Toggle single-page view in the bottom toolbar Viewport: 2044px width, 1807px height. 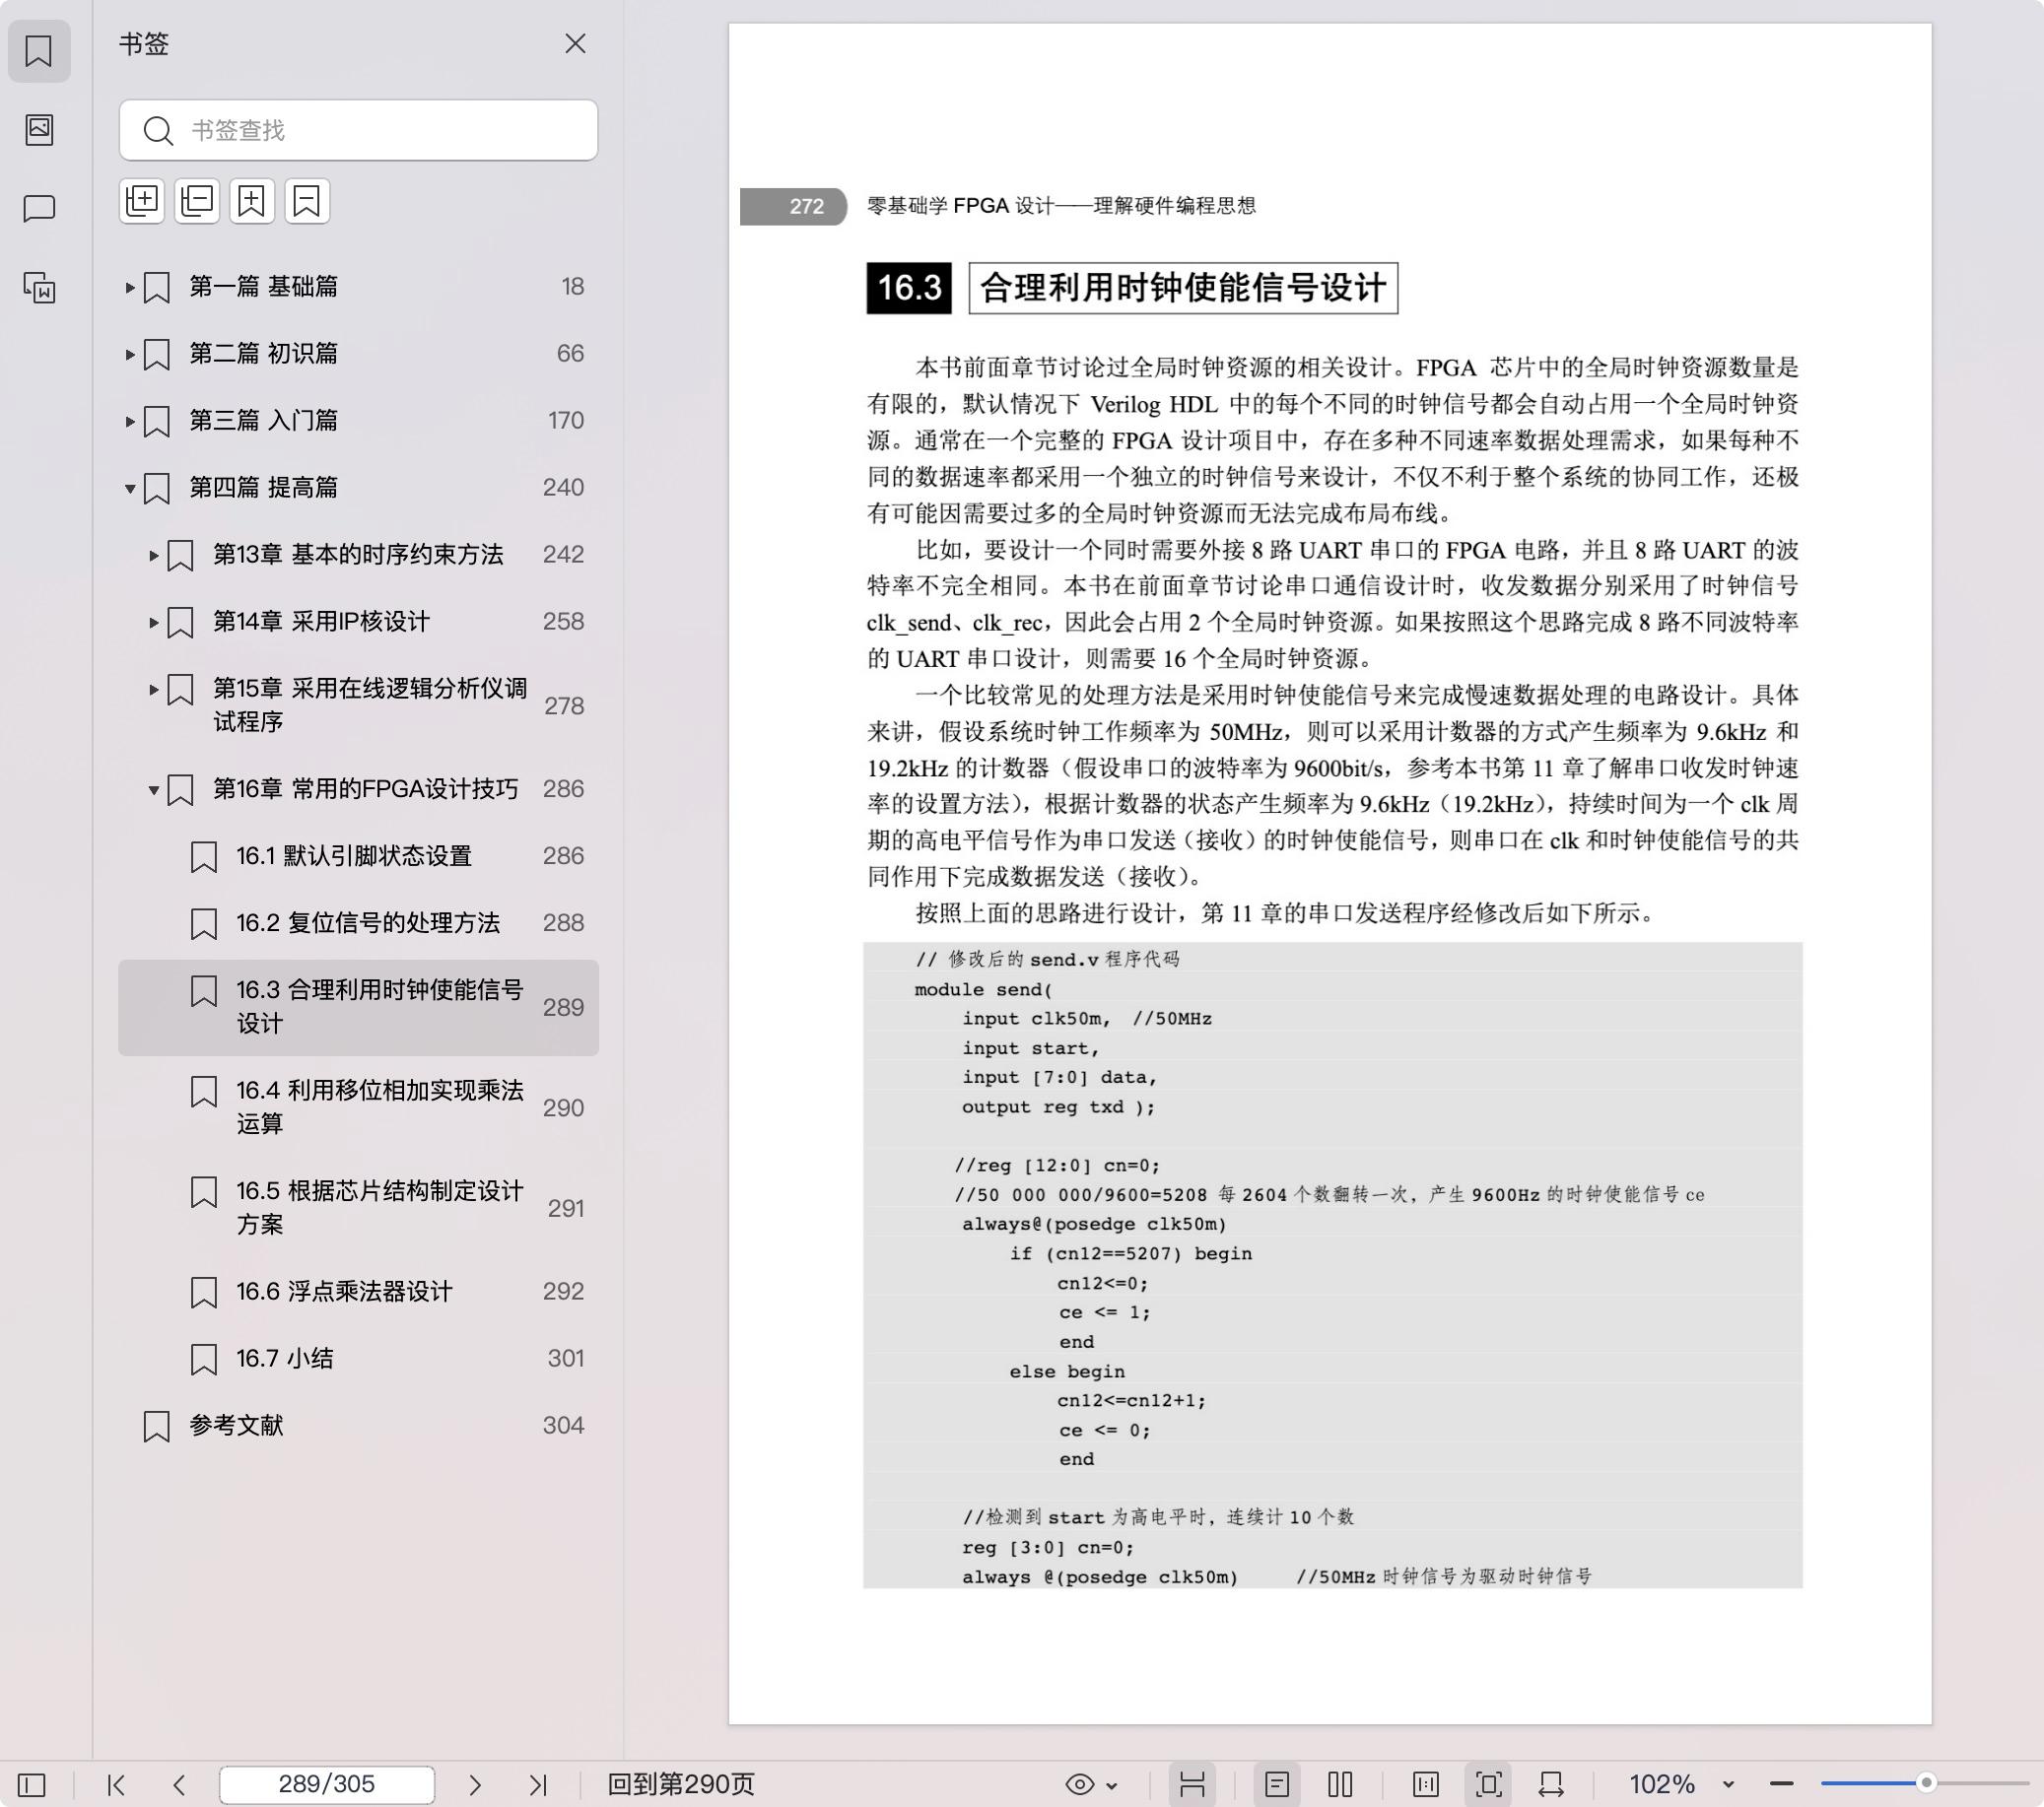1278,1783
